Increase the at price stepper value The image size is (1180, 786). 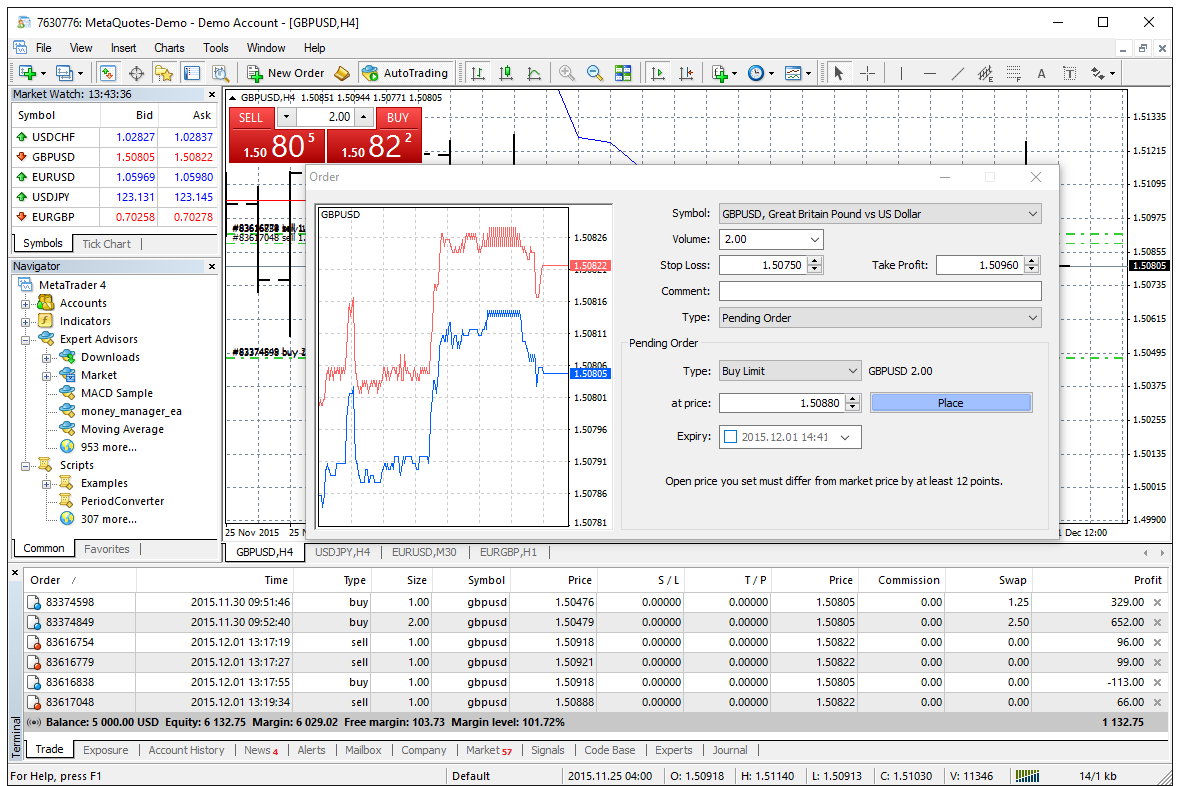(853, 399)
